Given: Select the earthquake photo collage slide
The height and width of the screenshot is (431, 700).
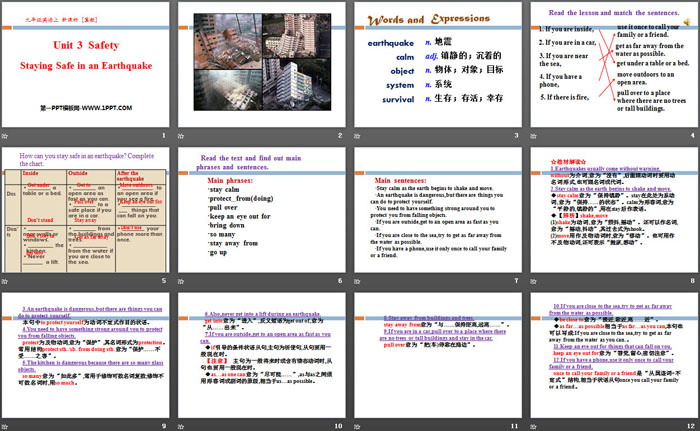Looking at the screenshot, I should (x=262, y=69).
